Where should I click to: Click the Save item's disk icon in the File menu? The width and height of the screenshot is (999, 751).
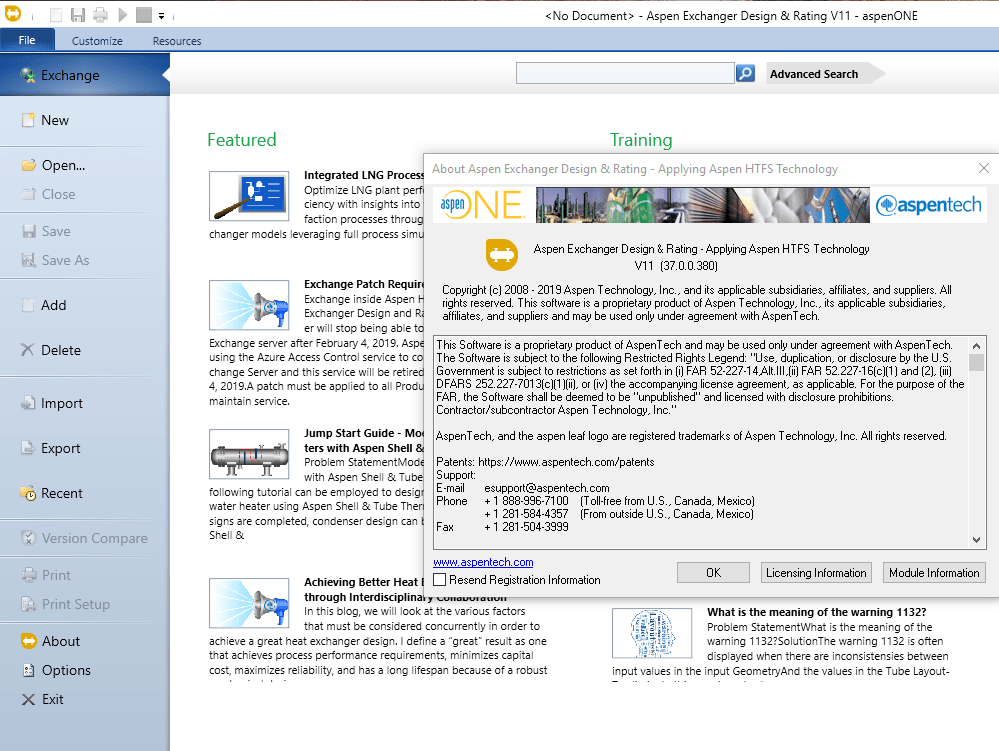point(29,231)
